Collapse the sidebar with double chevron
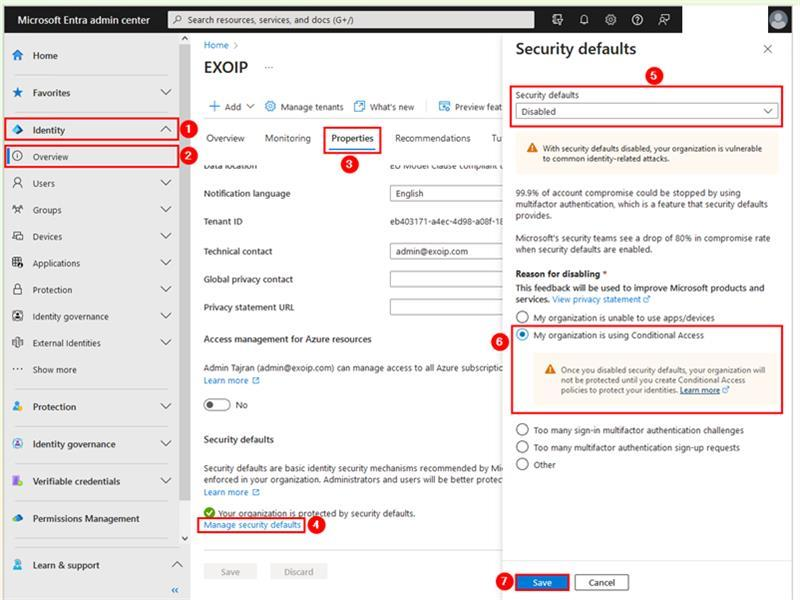This screenshot has height=600, width=800. tap(175, 590)
